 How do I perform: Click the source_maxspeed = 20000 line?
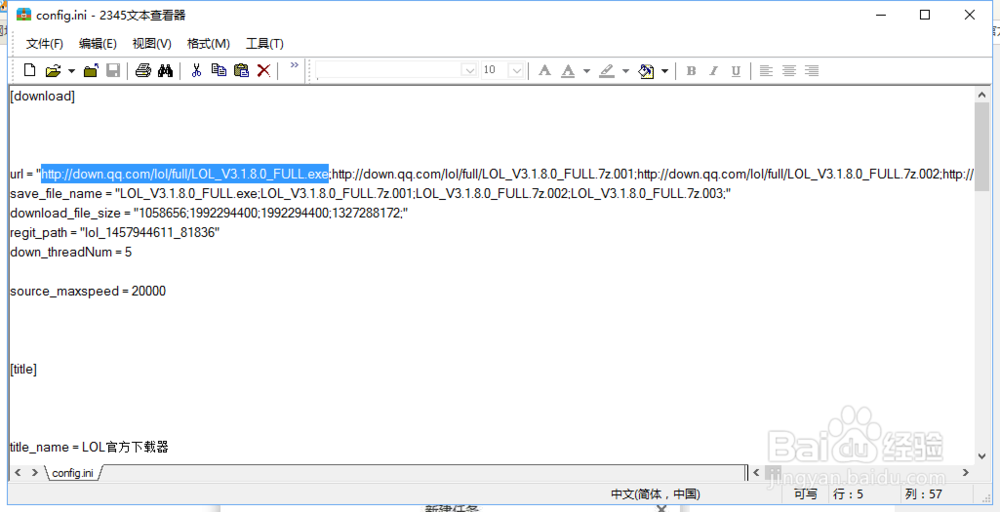[88, 291]
